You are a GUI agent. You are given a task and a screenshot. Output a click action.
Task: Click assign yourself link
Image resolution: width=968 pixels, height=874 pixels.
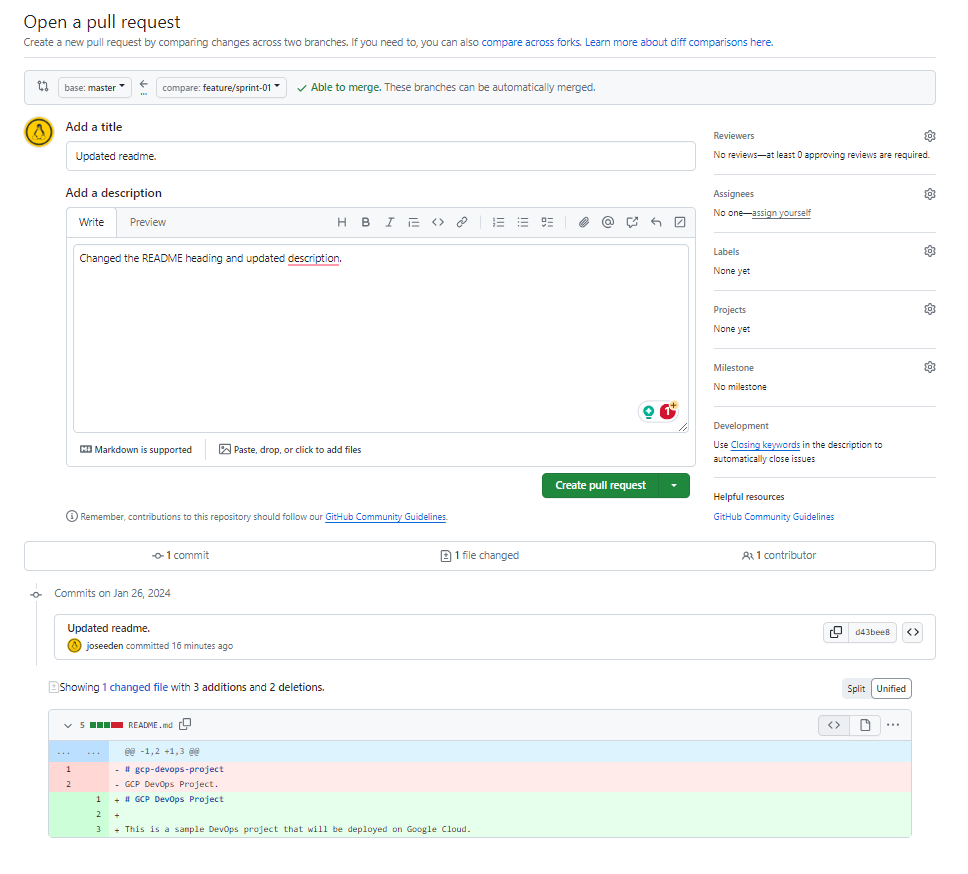(781, 213)
